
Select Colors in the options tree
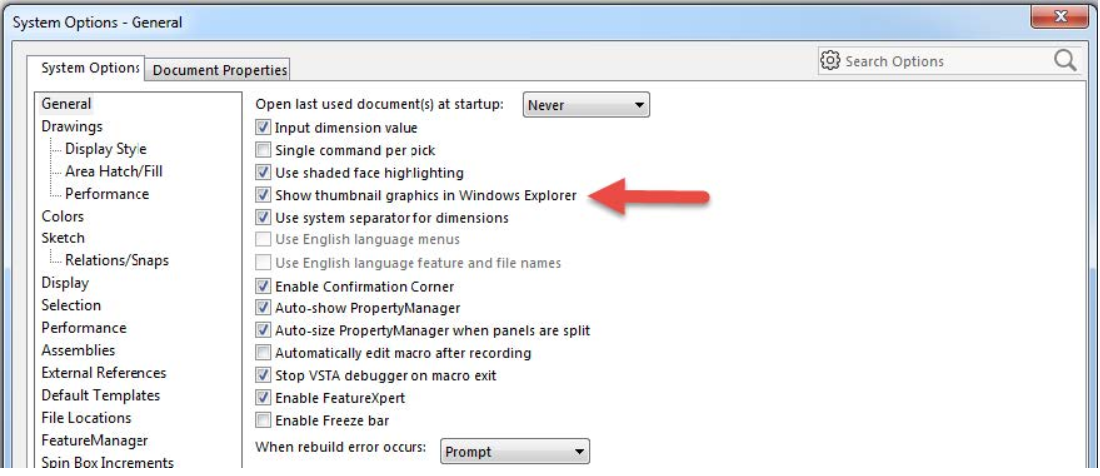pyautogui.click(x=62, y=216)
